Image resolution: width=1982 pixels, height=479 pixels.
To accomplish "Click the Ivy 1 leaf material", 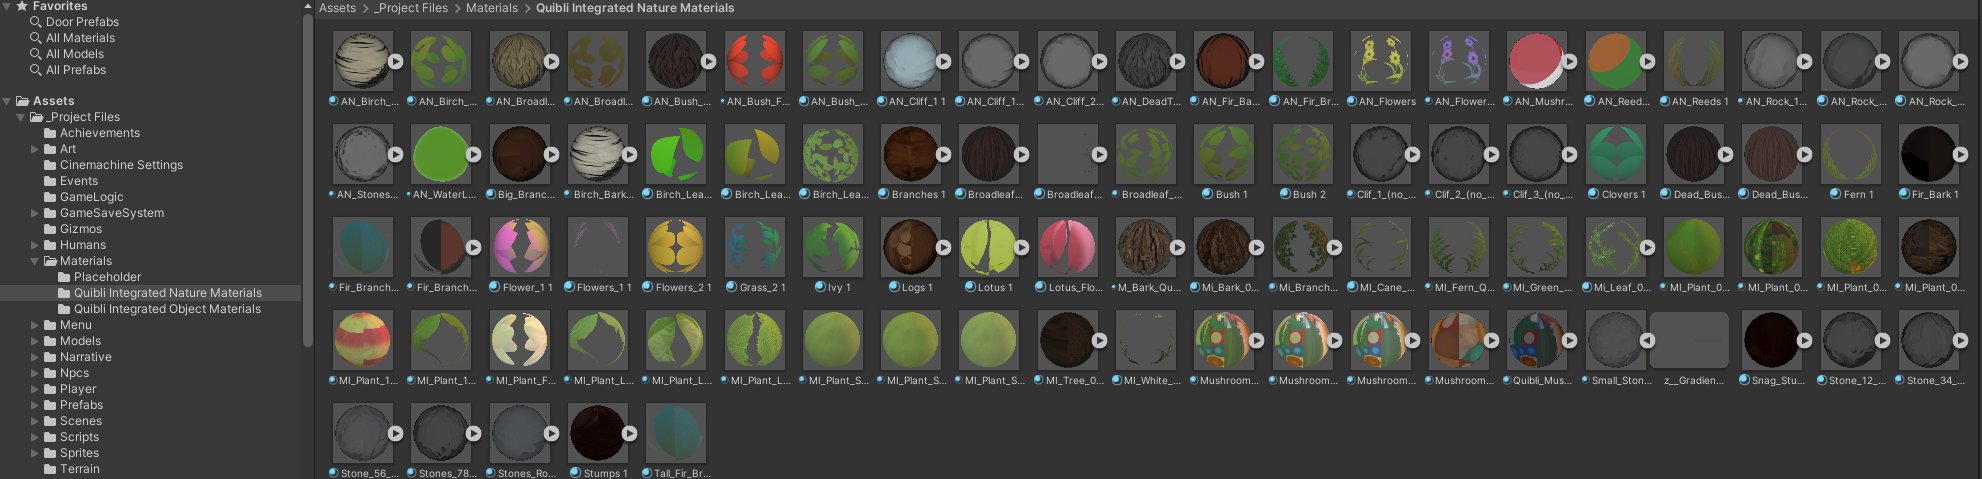I will point(832,247).
